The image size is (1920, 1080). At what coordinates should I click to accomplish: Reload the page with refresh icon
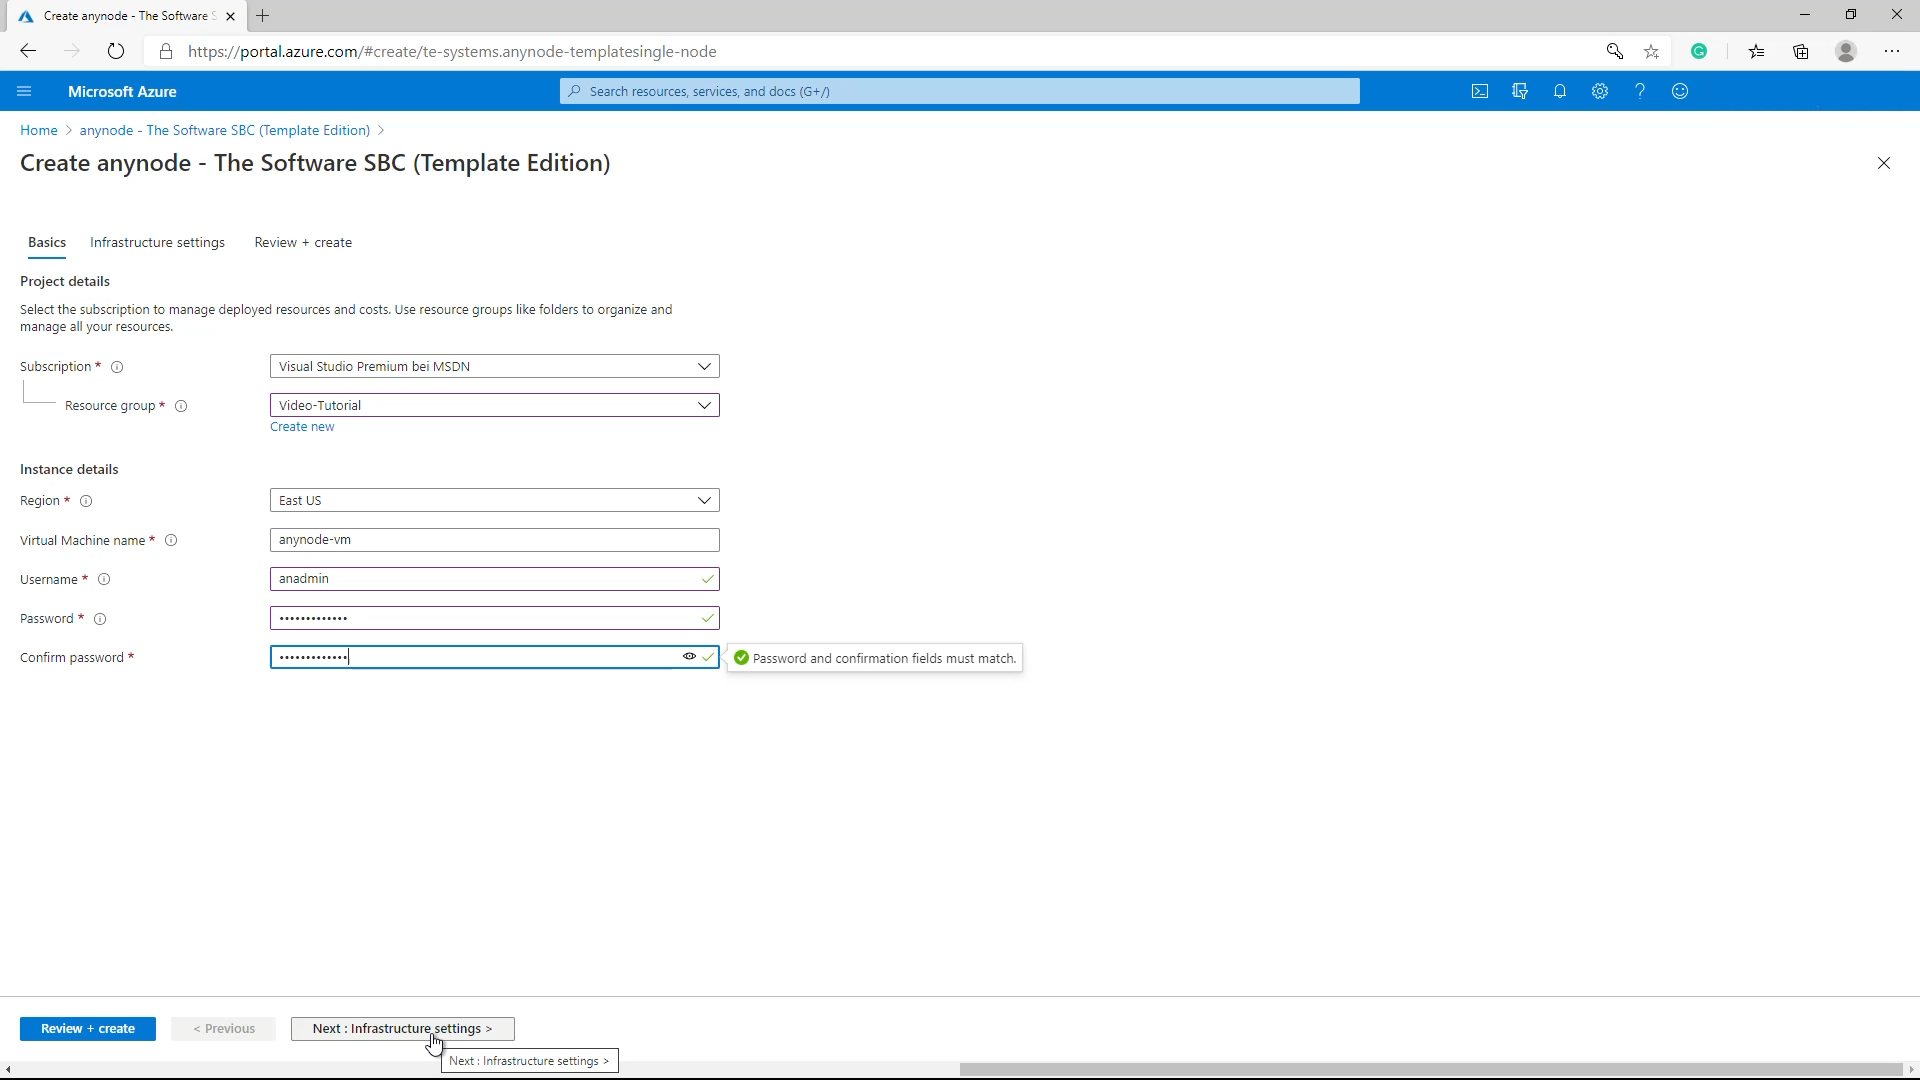pos(116,51)
